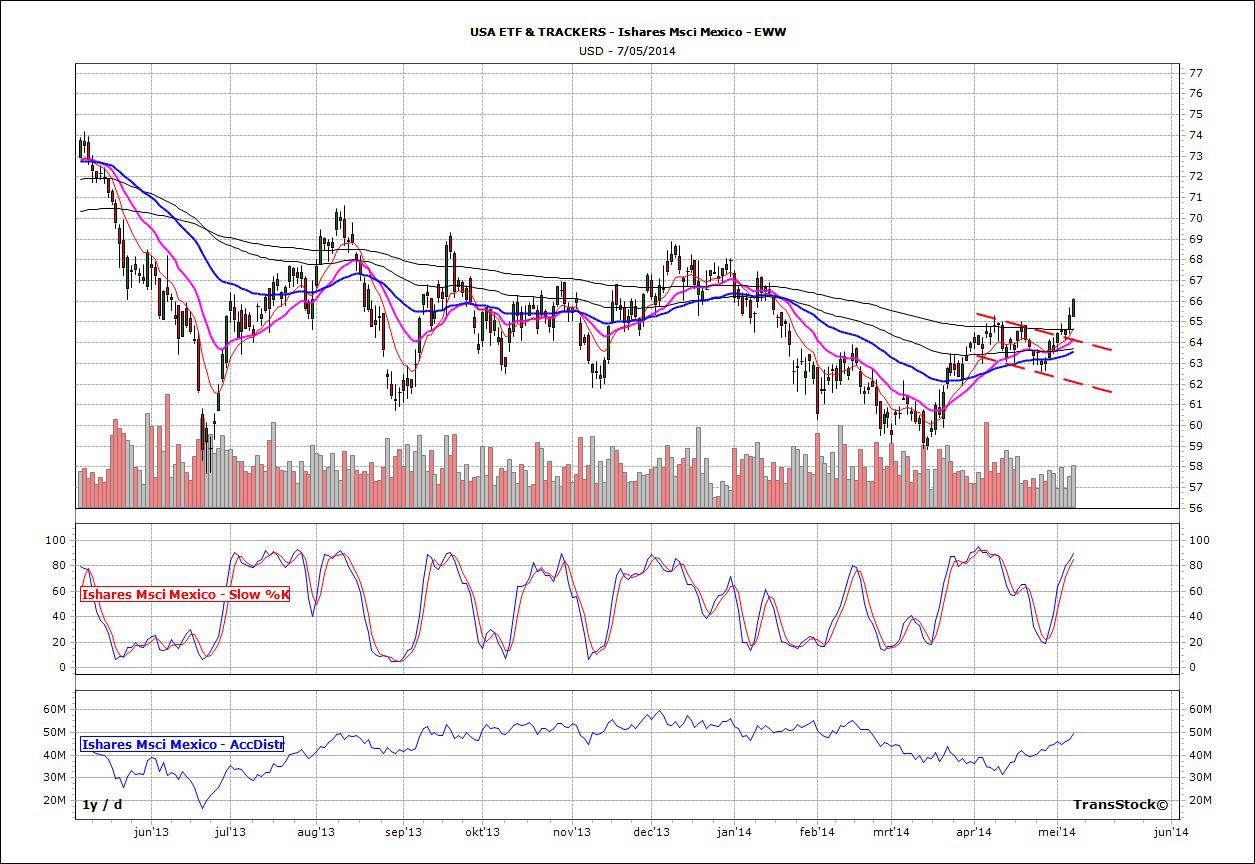Click the chart title 'USA ETF & TRACKERS - Ishares Msci Mexico - EWW'
Viewport: 1255px width, 864px height.
point(628,32)
